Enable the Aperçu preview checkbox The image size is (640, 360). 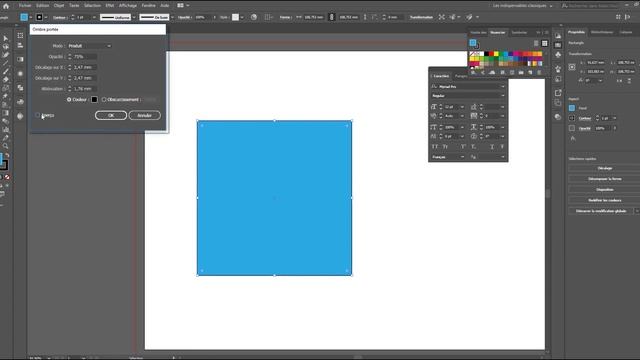(x=38, y=116)
